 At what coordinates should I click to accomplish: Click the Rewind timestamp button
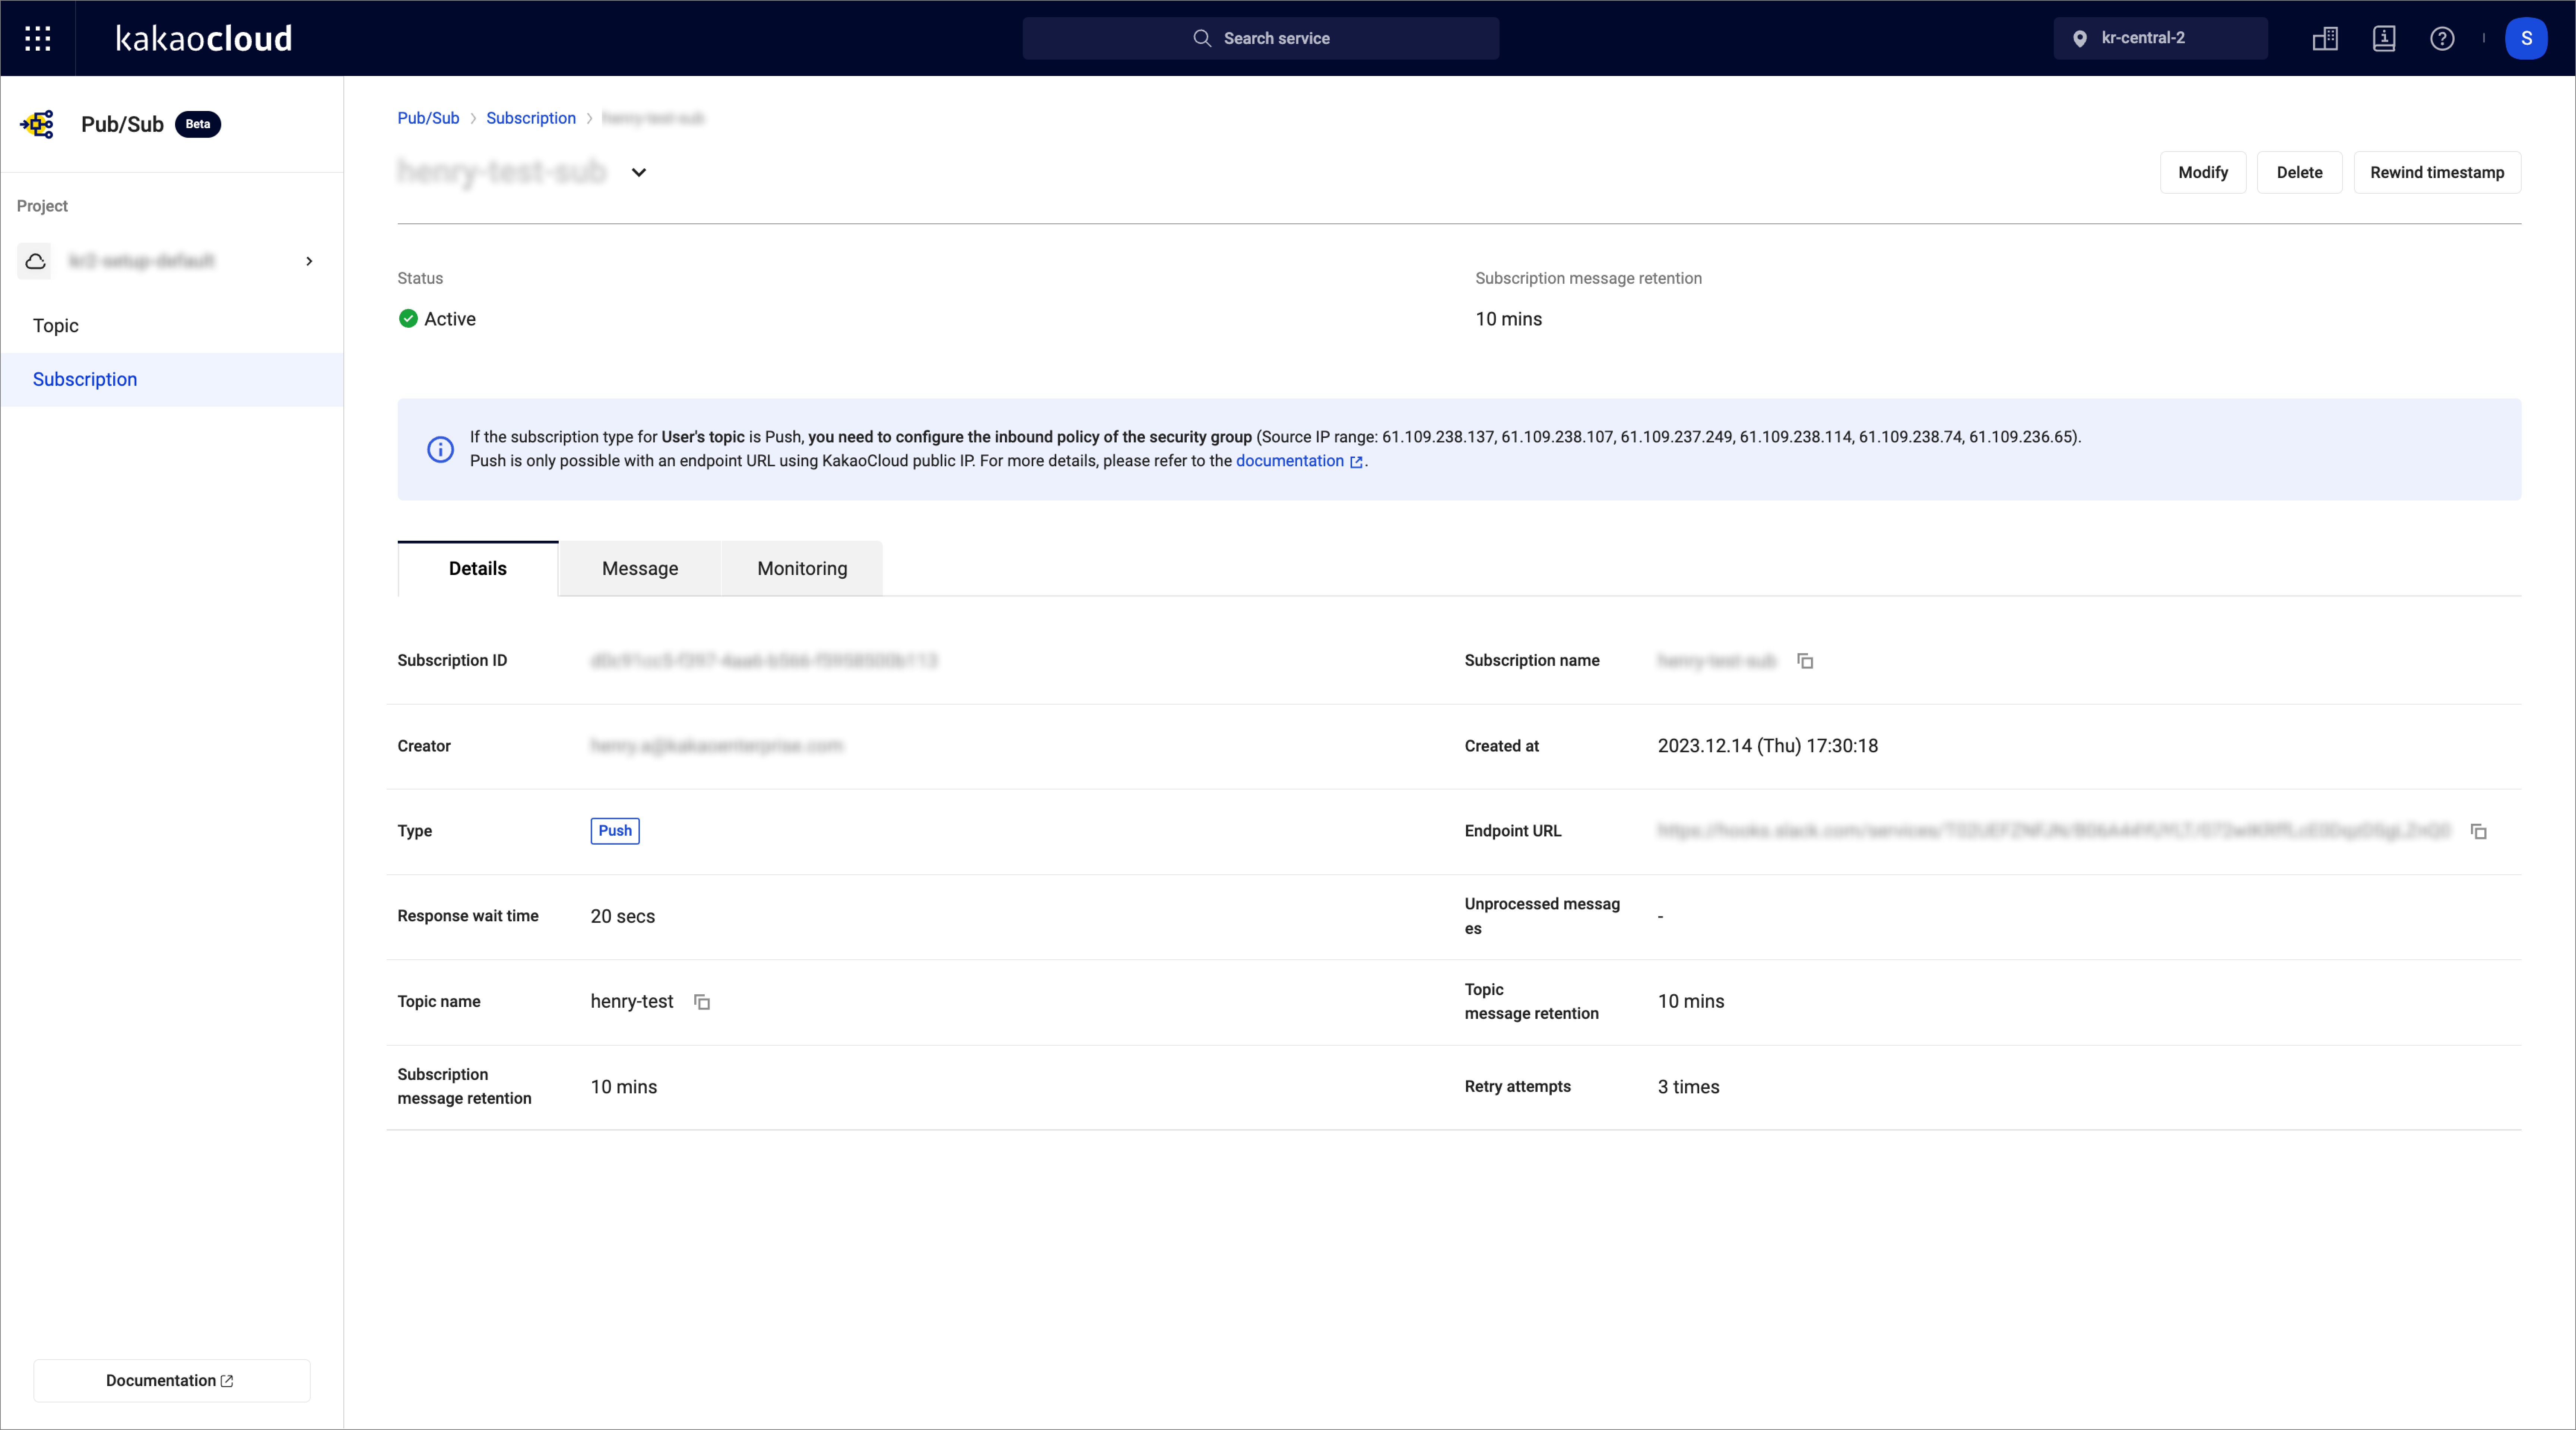tap(2437, 172)
